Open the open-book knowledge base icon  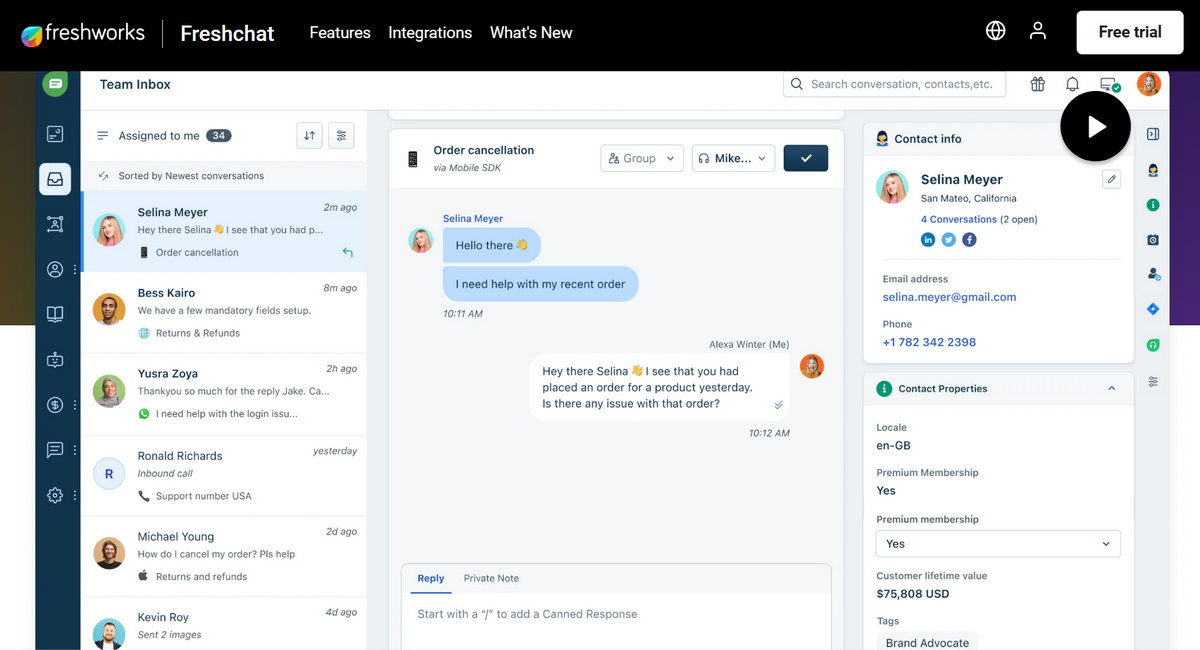tap(55, 314)
